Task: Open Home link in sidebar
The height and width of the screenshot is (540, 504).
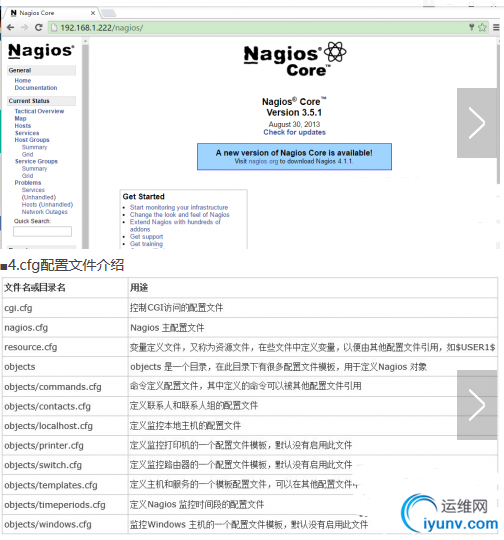Action: [23, 81]
